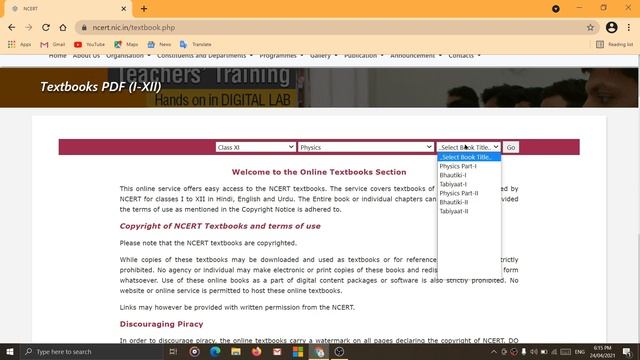Expand the Gallery menu
This screenshot has height=360, width=640.
(x=324, y=56)
